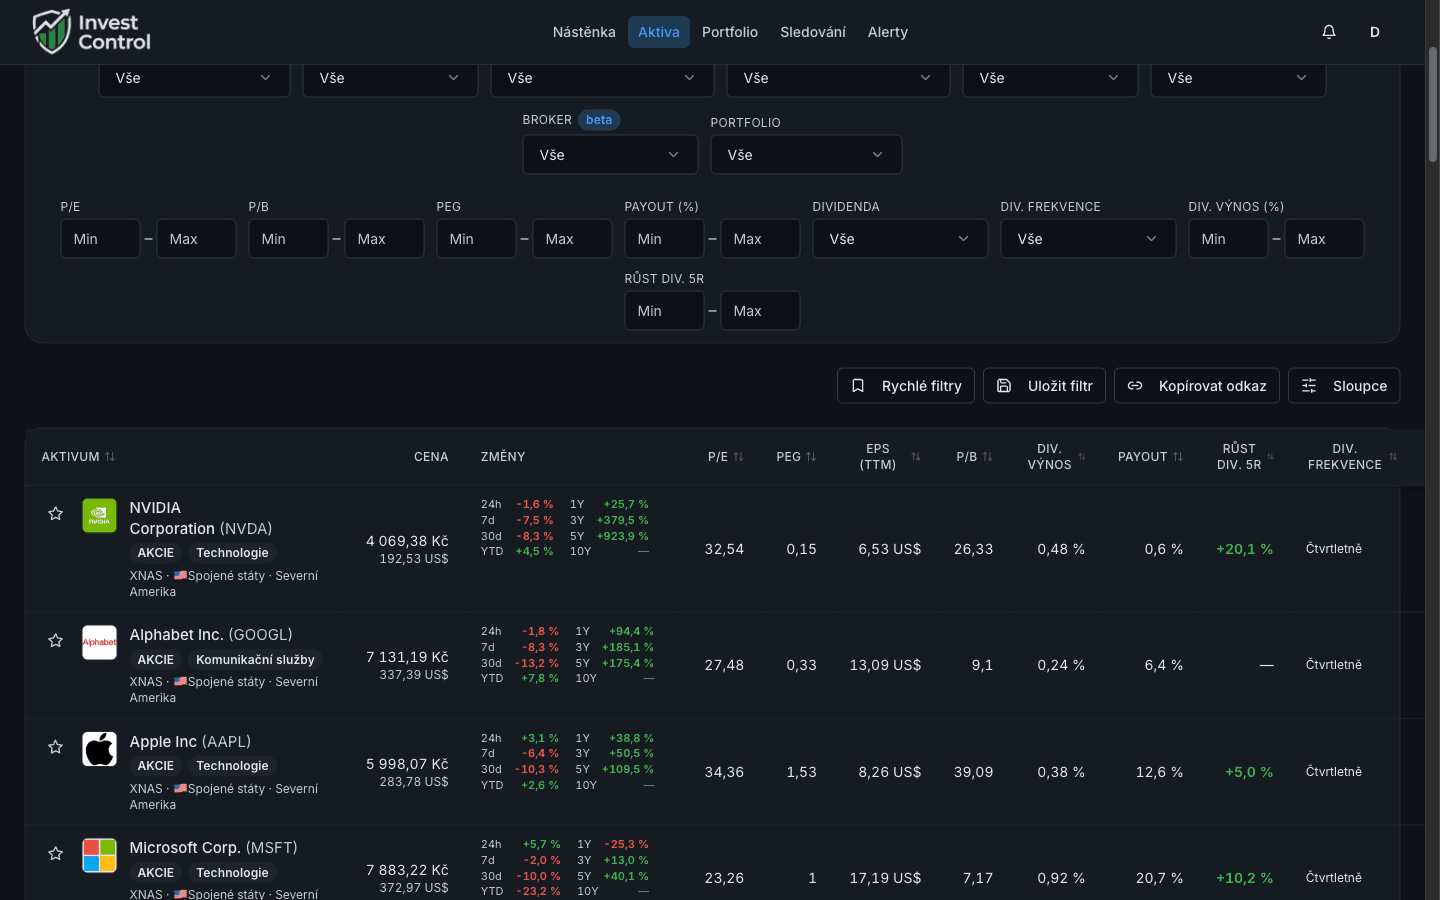Click the Microsoft company logo
Screen dimensions: 1440x900
pyautogui.click(x=99, y=856)
